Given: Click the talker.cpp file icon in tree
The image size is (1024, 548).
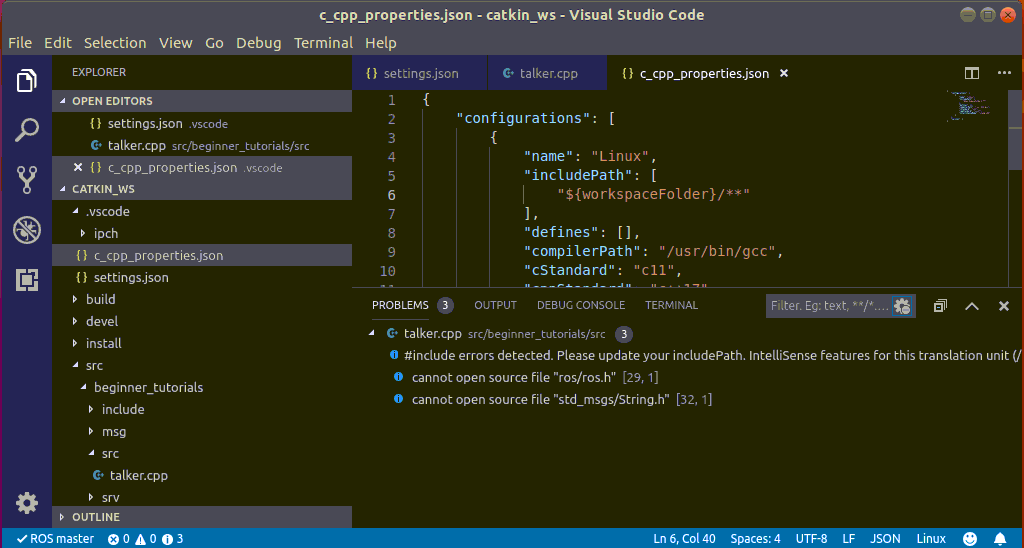Looking at the screenshot, I should tap(98, 475).
